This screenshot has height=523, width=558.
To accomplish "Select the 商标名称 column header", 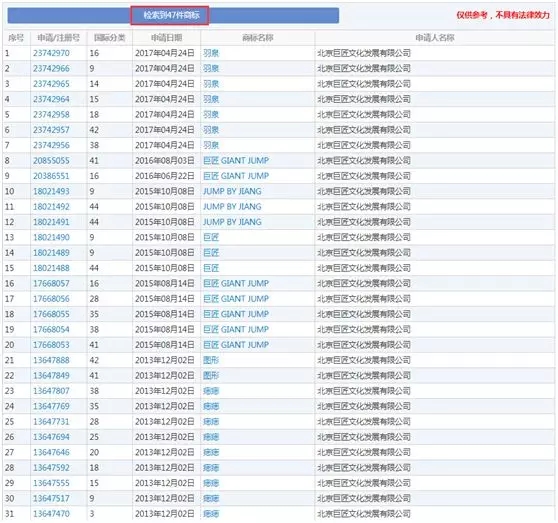I will click(x=258, y=38).
